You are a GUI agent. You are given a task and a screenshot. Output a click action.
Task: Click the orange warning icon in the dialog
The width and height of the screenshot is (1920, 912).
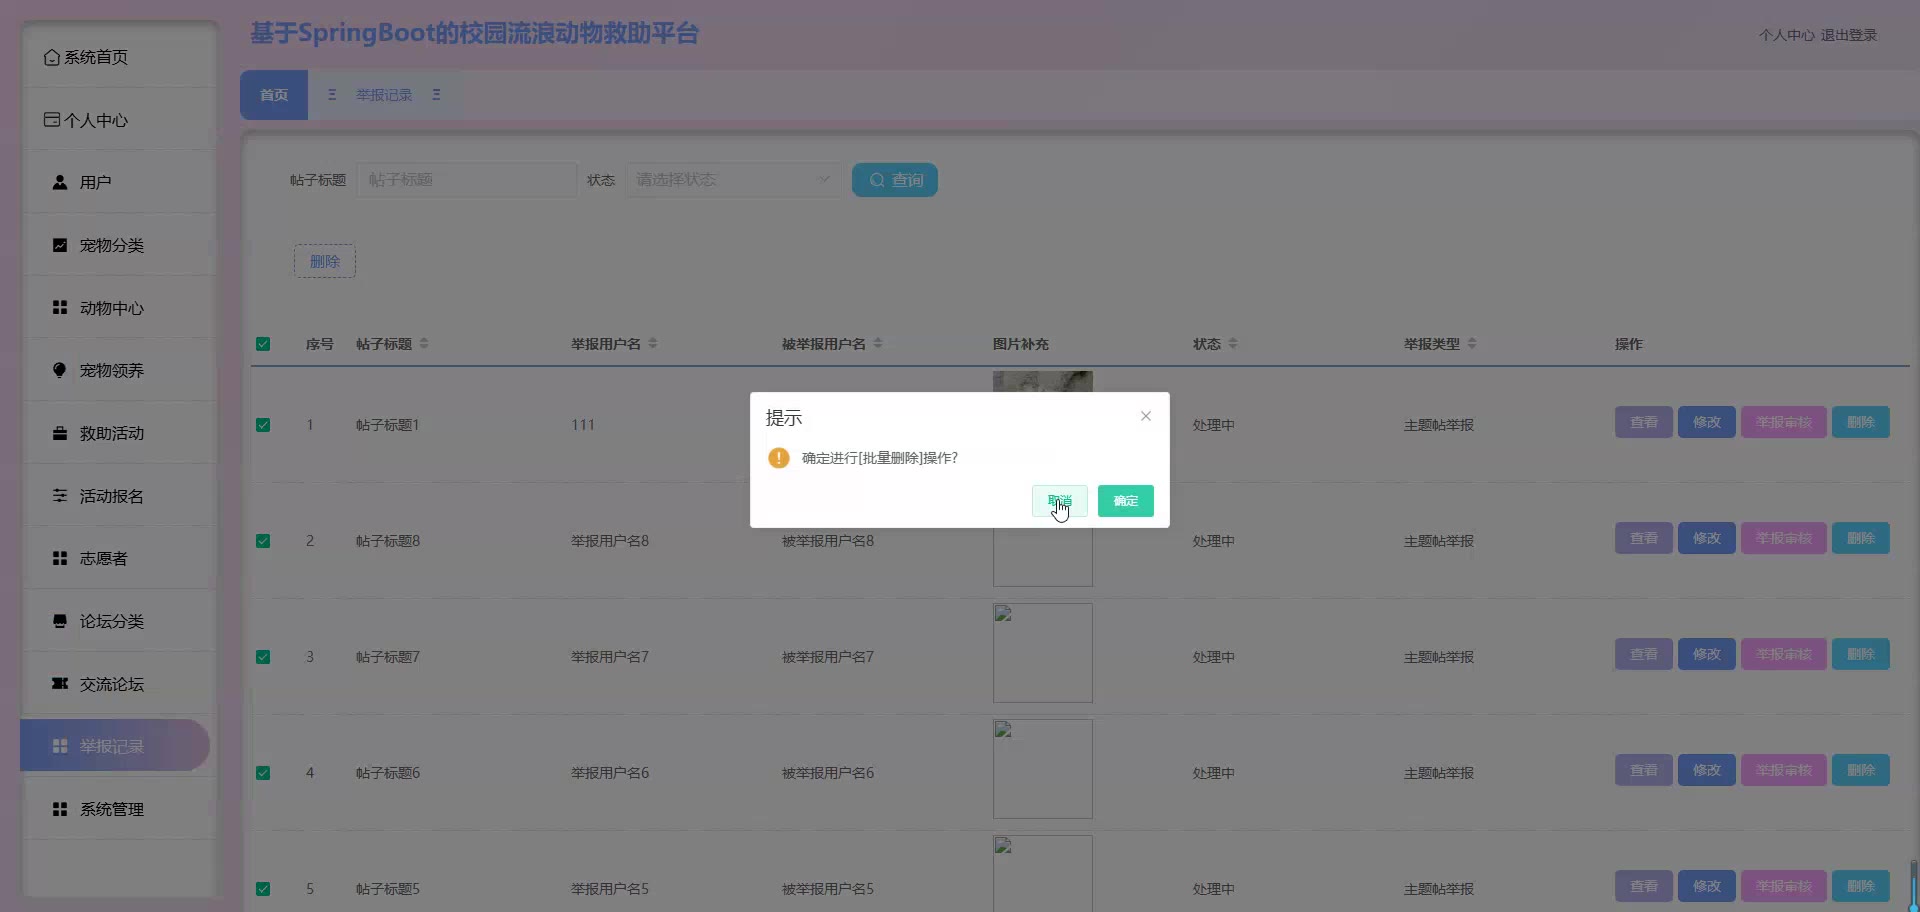coord(779,458)
